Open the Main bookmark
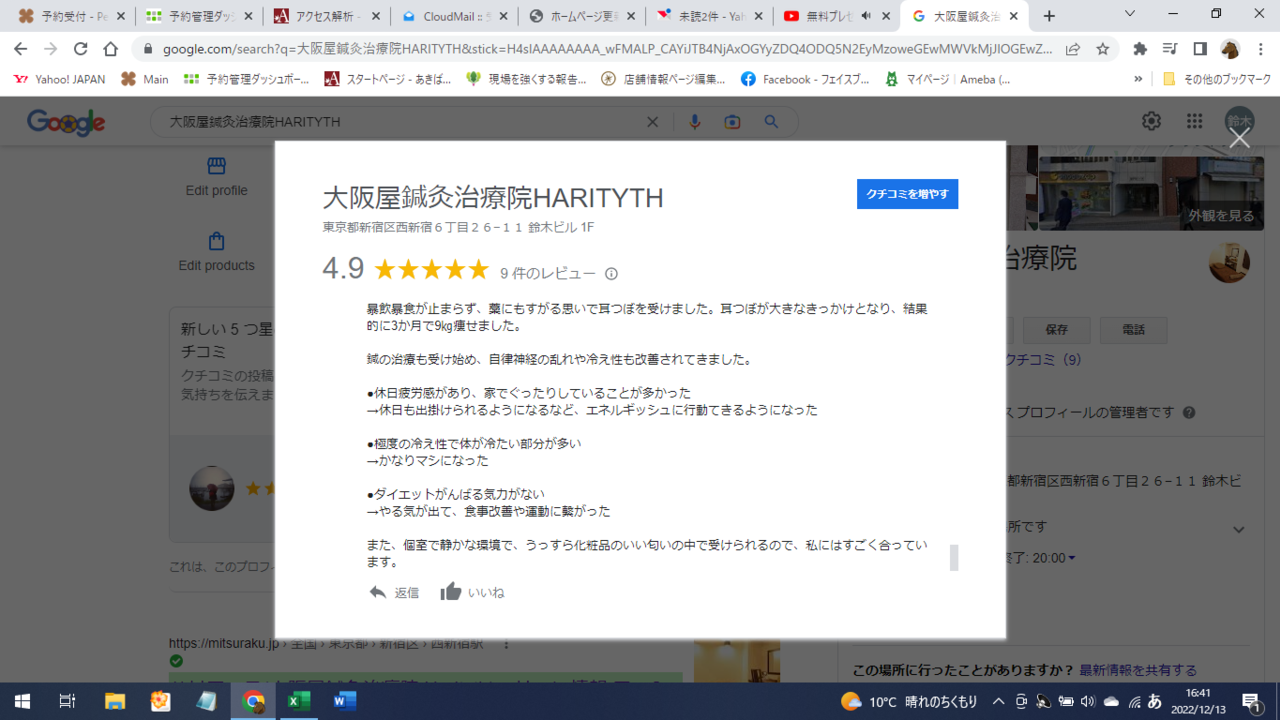 145,79
